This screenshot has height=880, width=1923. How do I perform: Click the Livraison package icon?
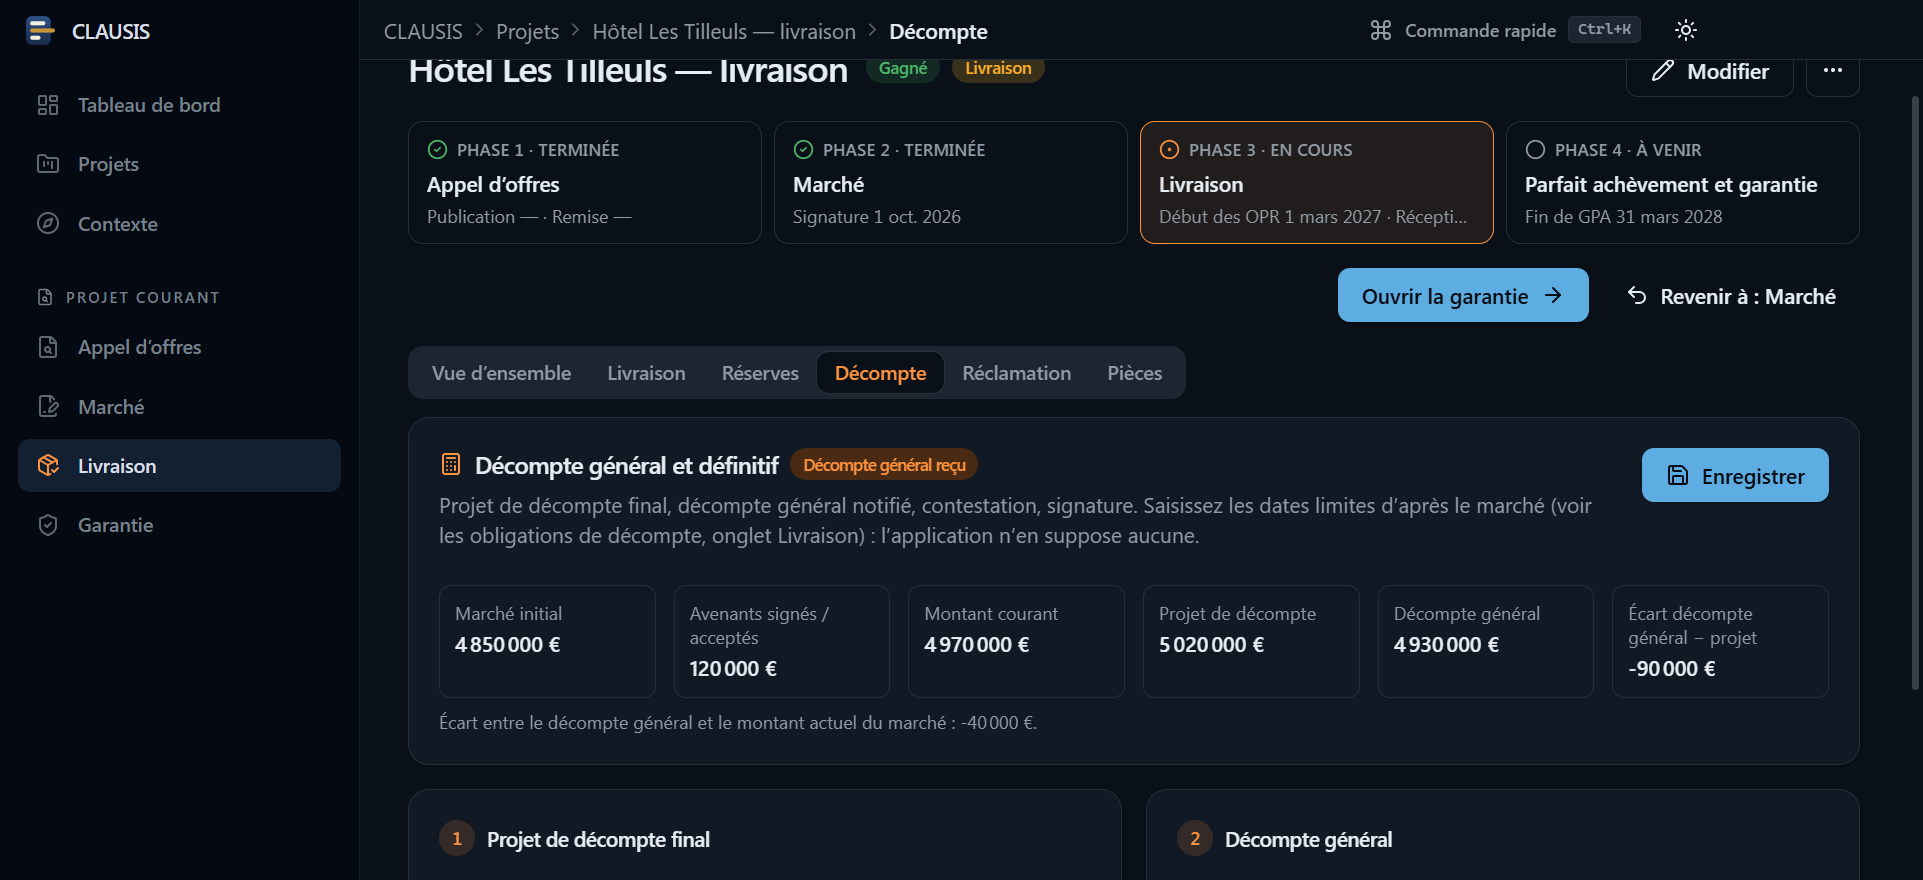tap(48, 466)
